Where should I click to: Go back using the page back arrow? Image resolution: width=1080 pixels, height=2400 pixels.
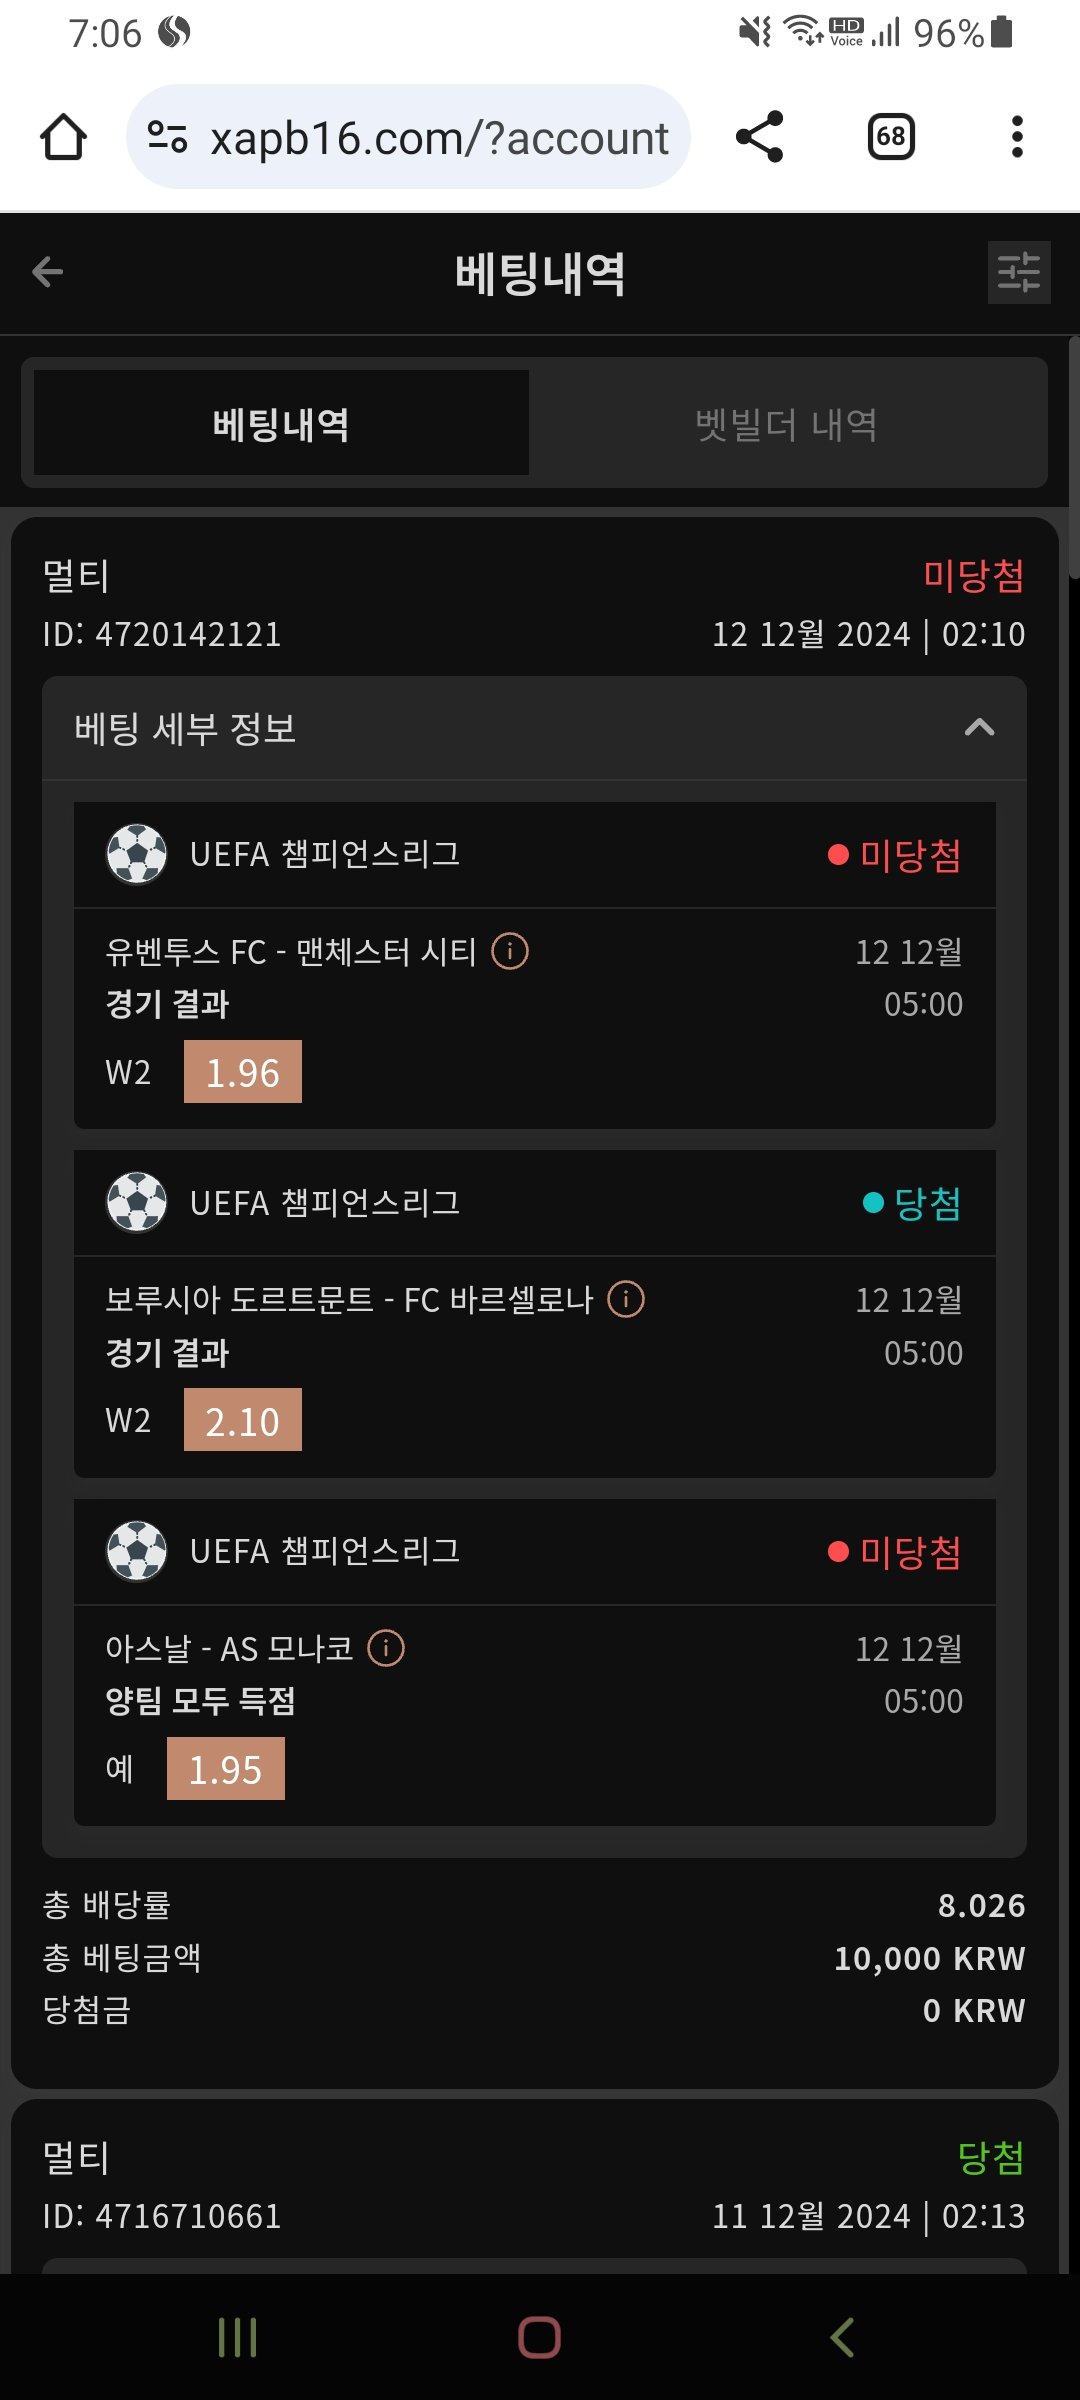click(x=48, y=272)
